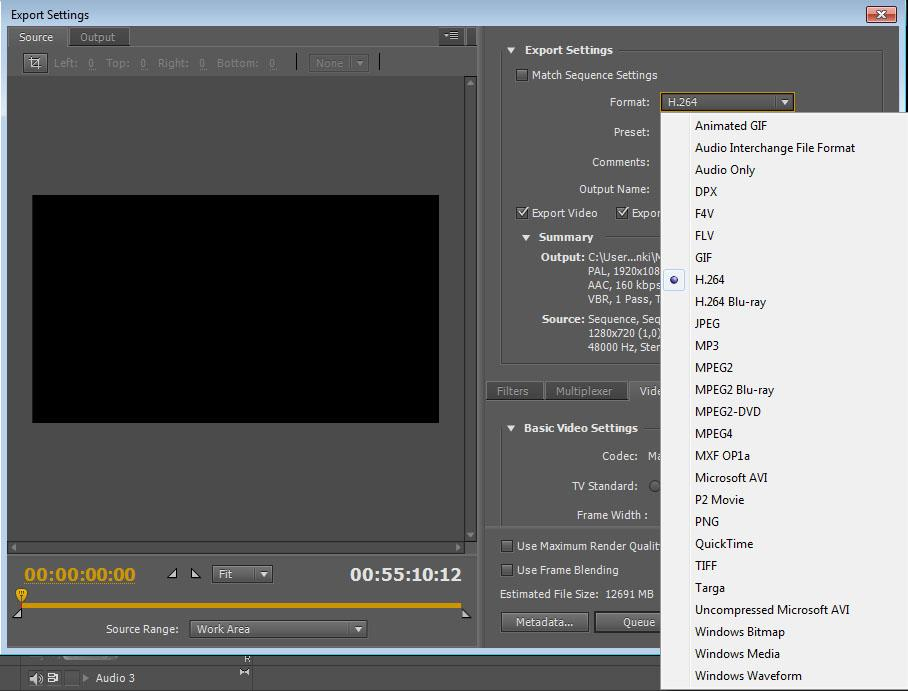Switch to the Output tab

coord(97,37)
